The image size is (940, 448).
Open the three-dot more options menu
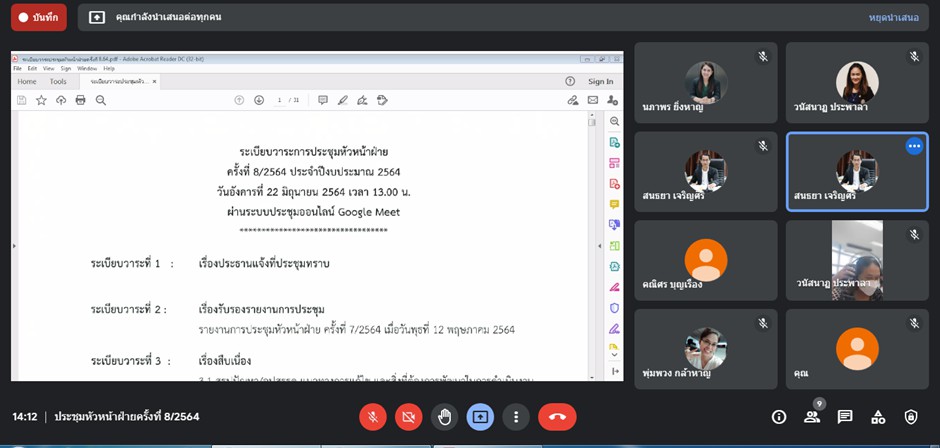pyautogui.click(x=516, y=417)
